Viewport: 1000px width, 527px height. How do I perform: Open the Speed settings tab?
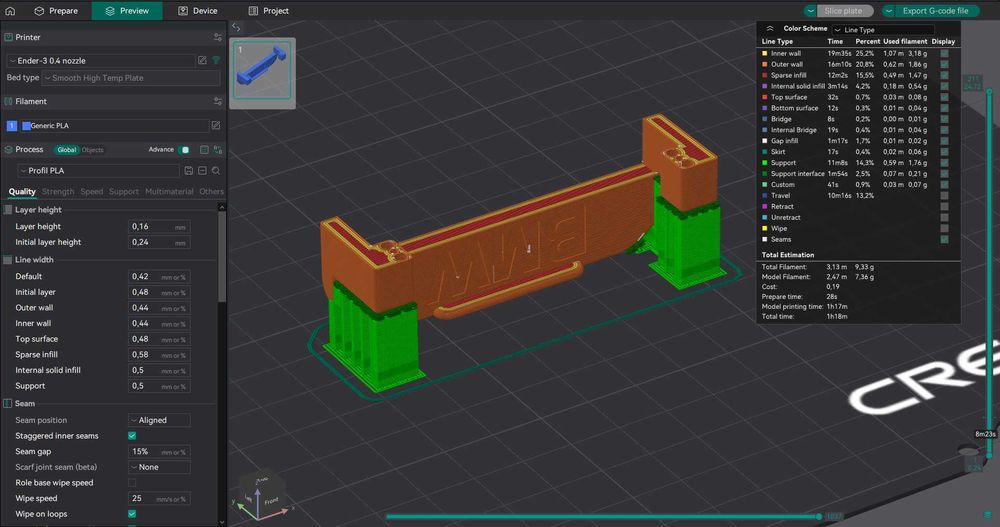tap(92, 191)
